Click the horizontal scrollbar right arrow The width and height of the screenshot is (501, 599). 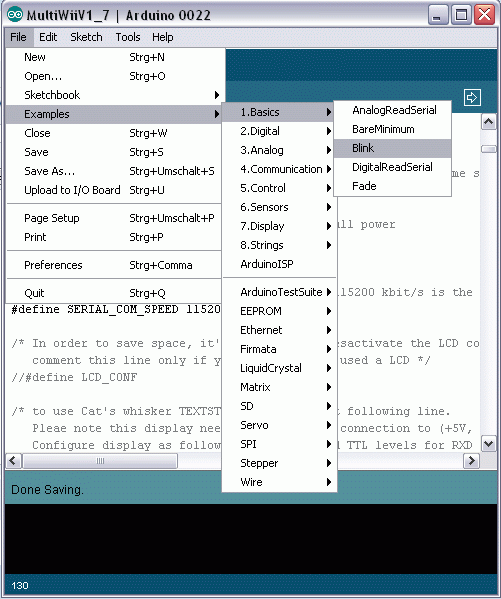coord(471,461)
